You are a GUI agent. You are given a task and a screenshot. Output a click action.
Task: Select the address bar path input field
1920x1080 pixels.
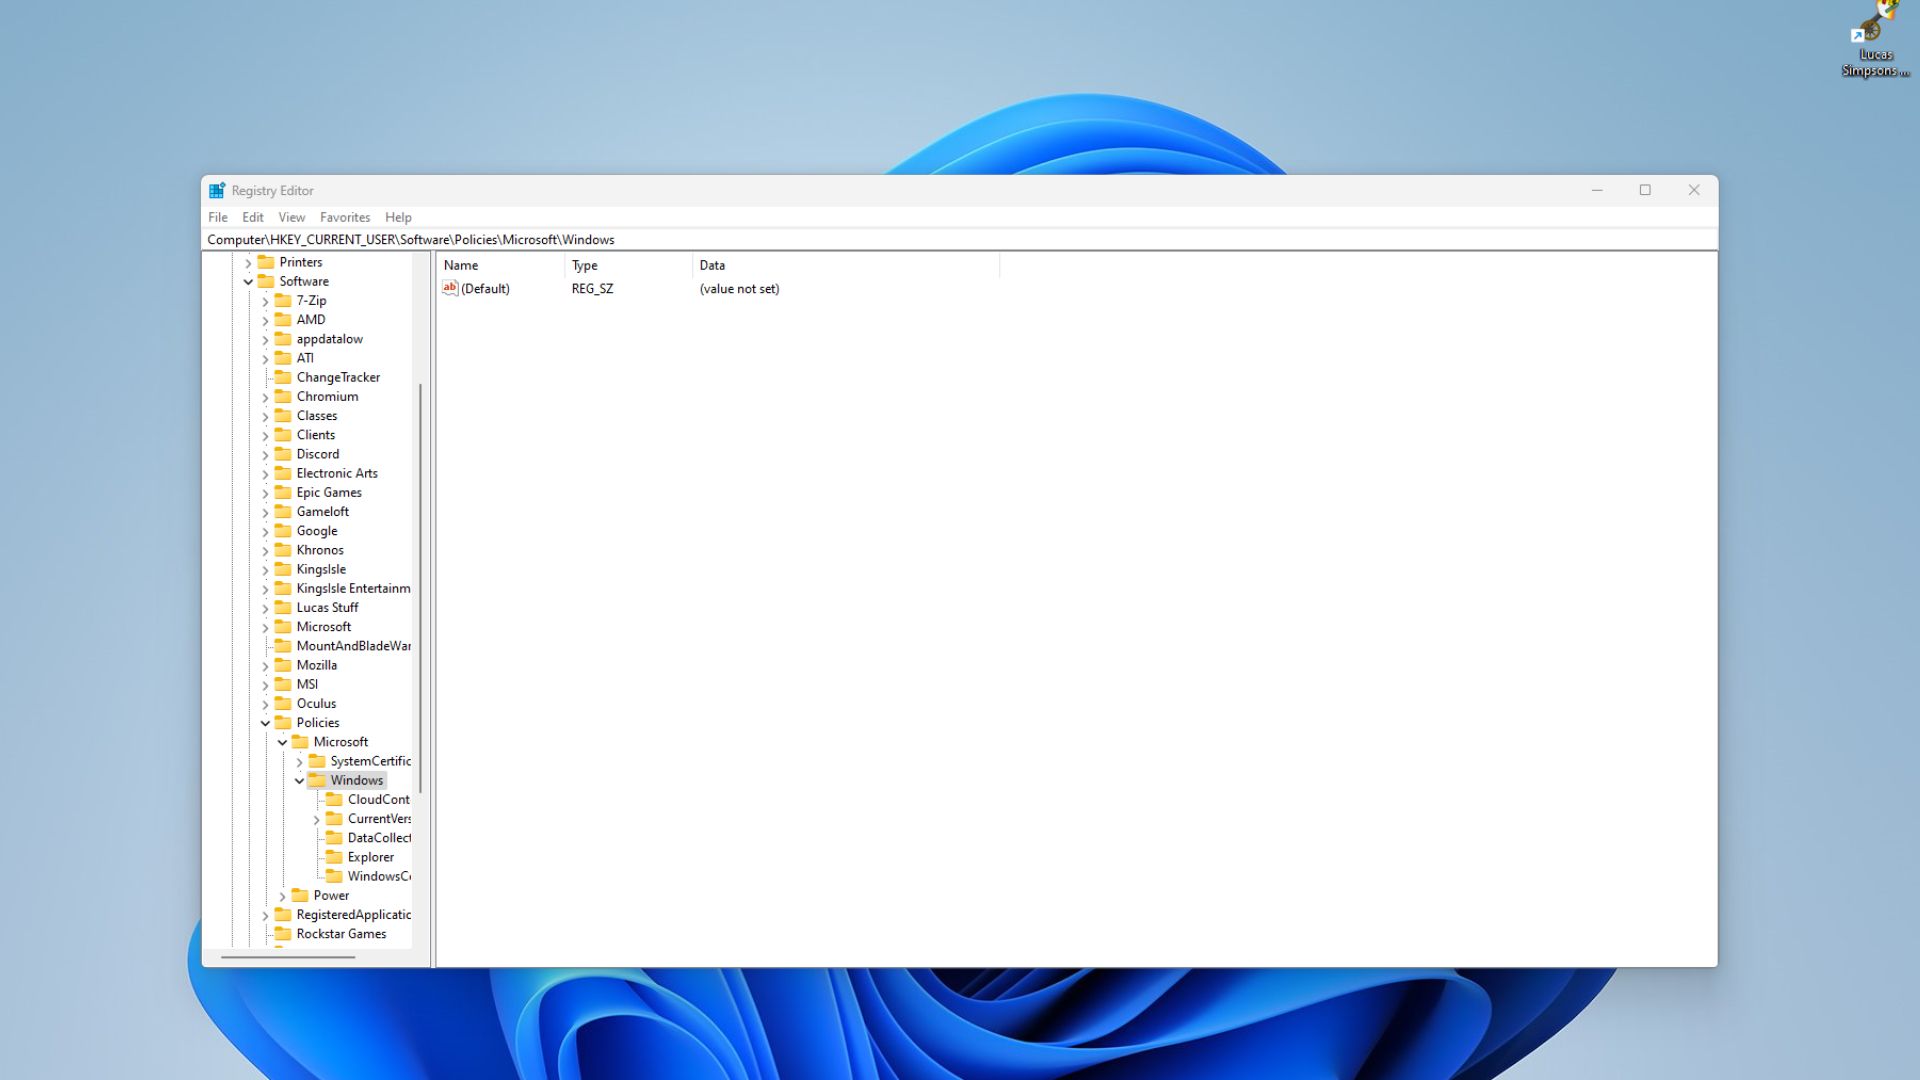tap(960, 239)
